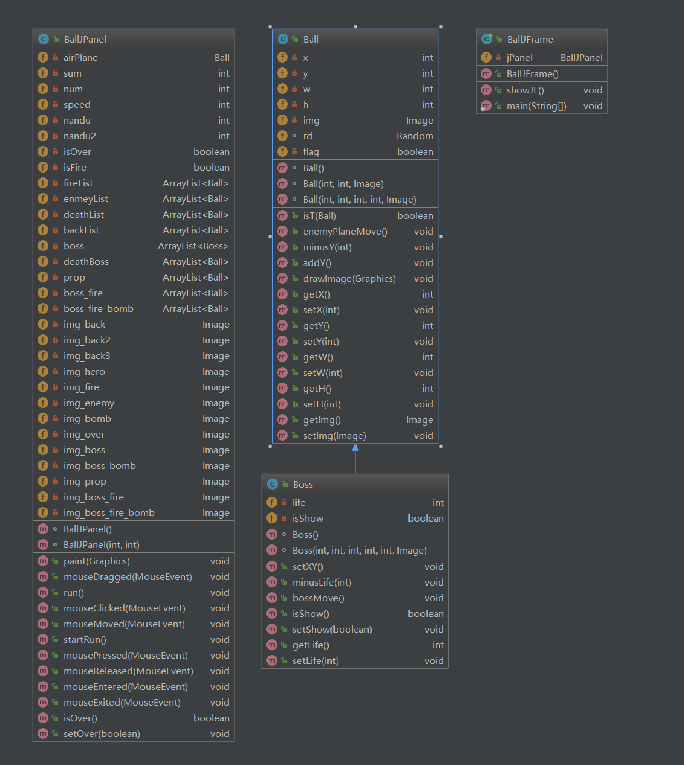Select the Boss() constructor row
The image size is (684, 765).
point(355,535)
